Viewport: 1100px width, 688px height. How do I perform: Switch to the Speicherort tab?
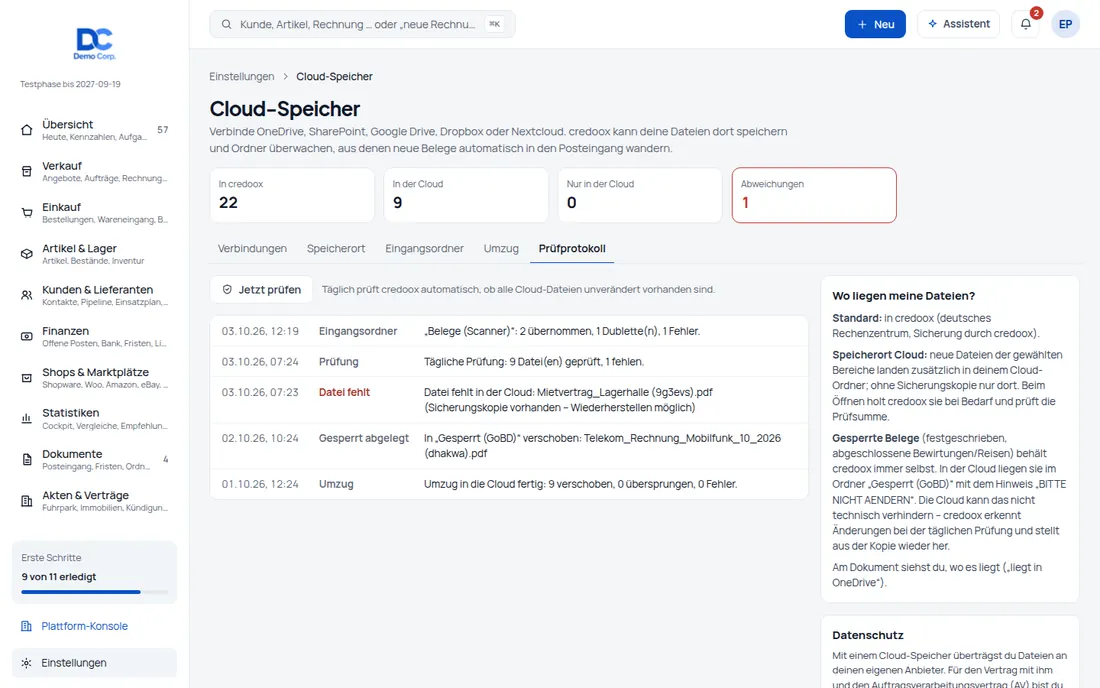click(336, 248)
